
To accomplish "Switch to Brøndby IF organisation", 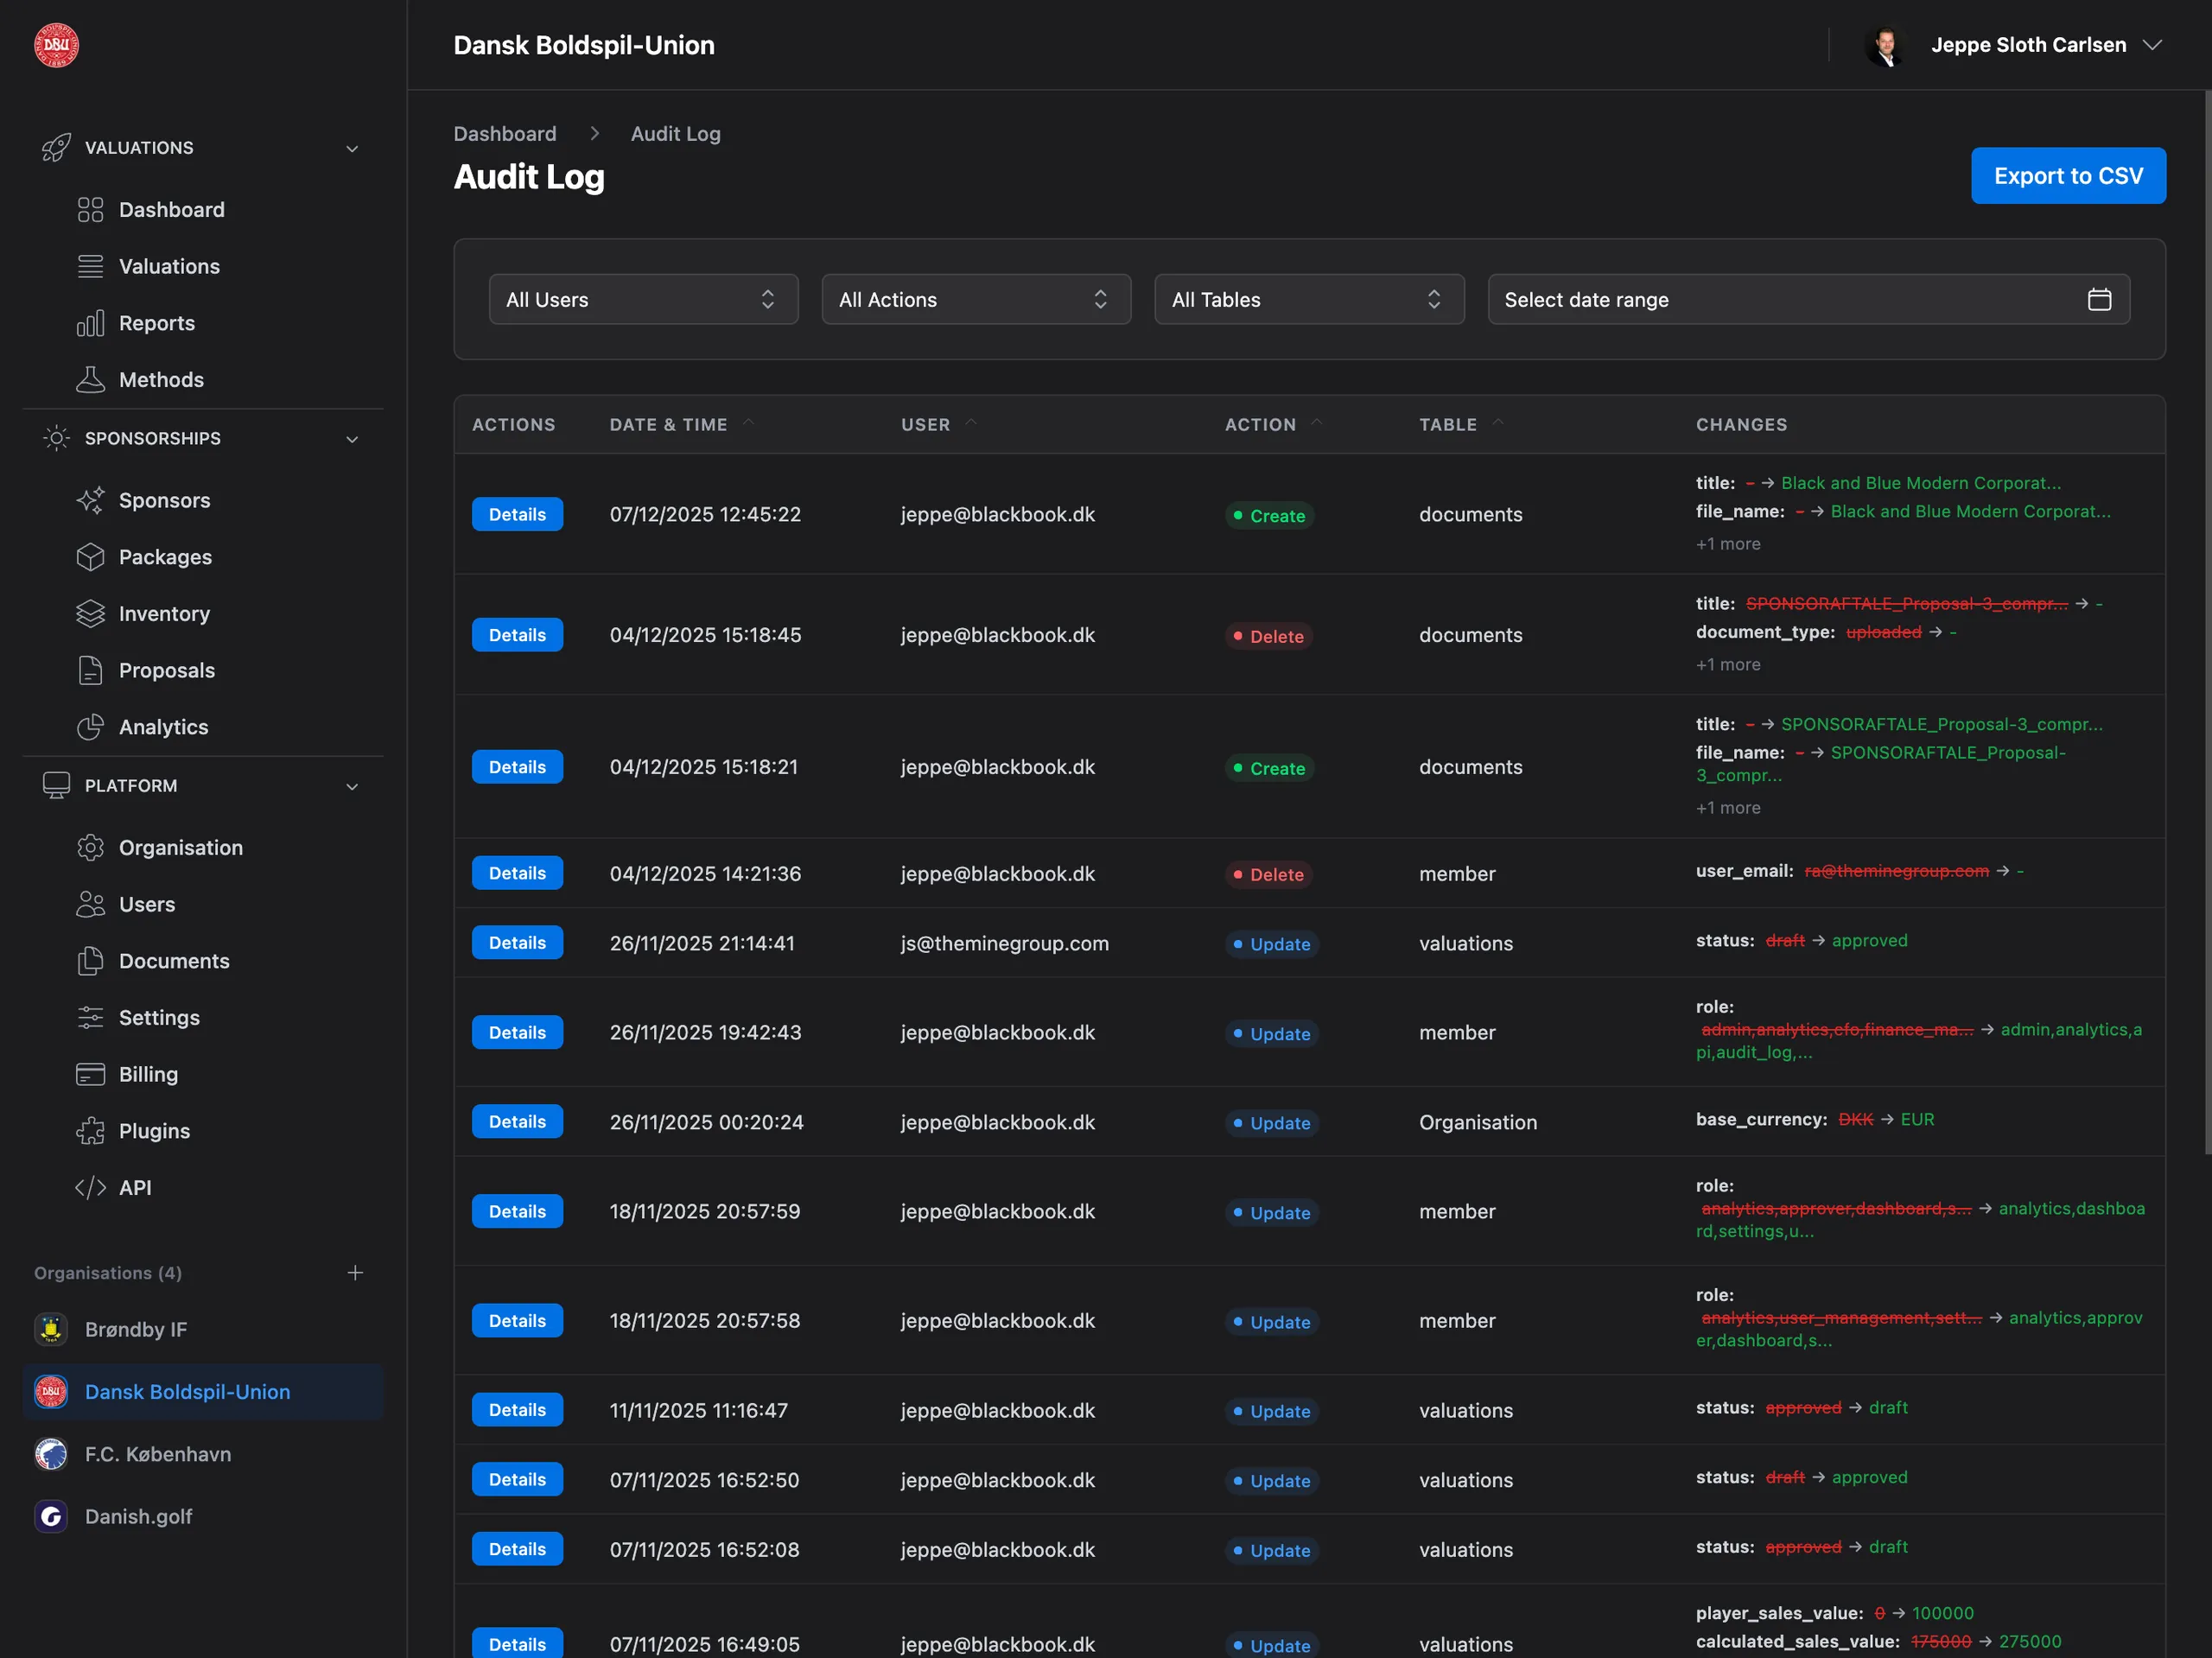I will [203, 1330].
